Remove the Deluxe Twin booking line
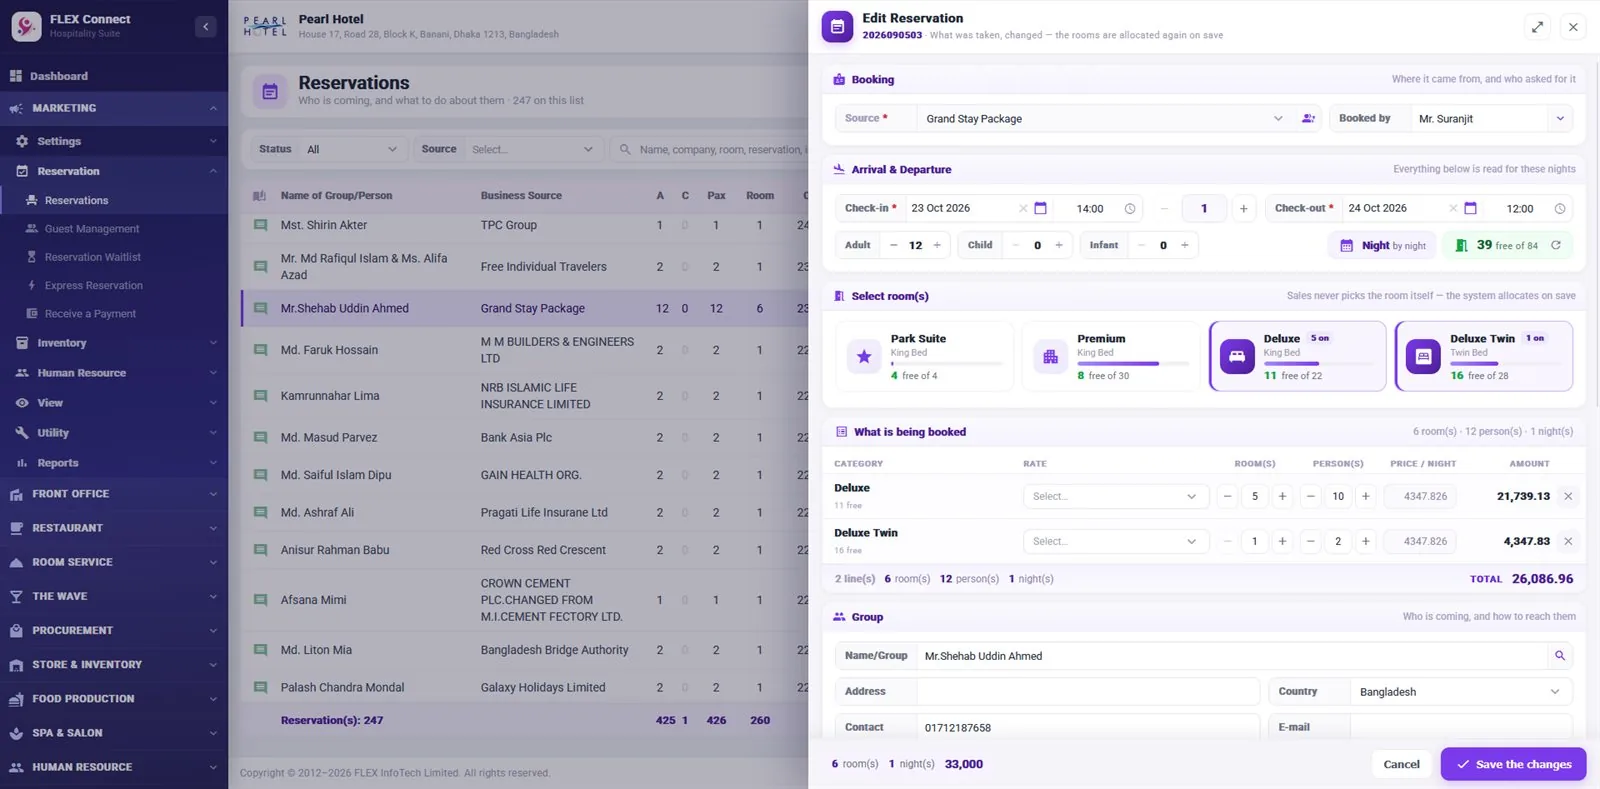The image size is (1600, 789). (x=1568, y=541)
